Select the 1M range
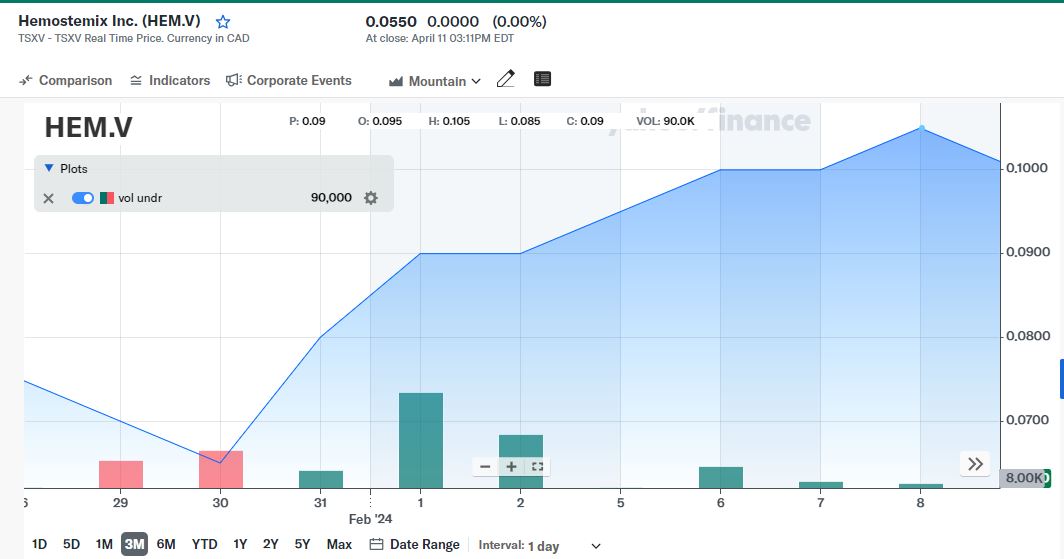The height and width of the screenshot is (559, 1064). (104, 544)
